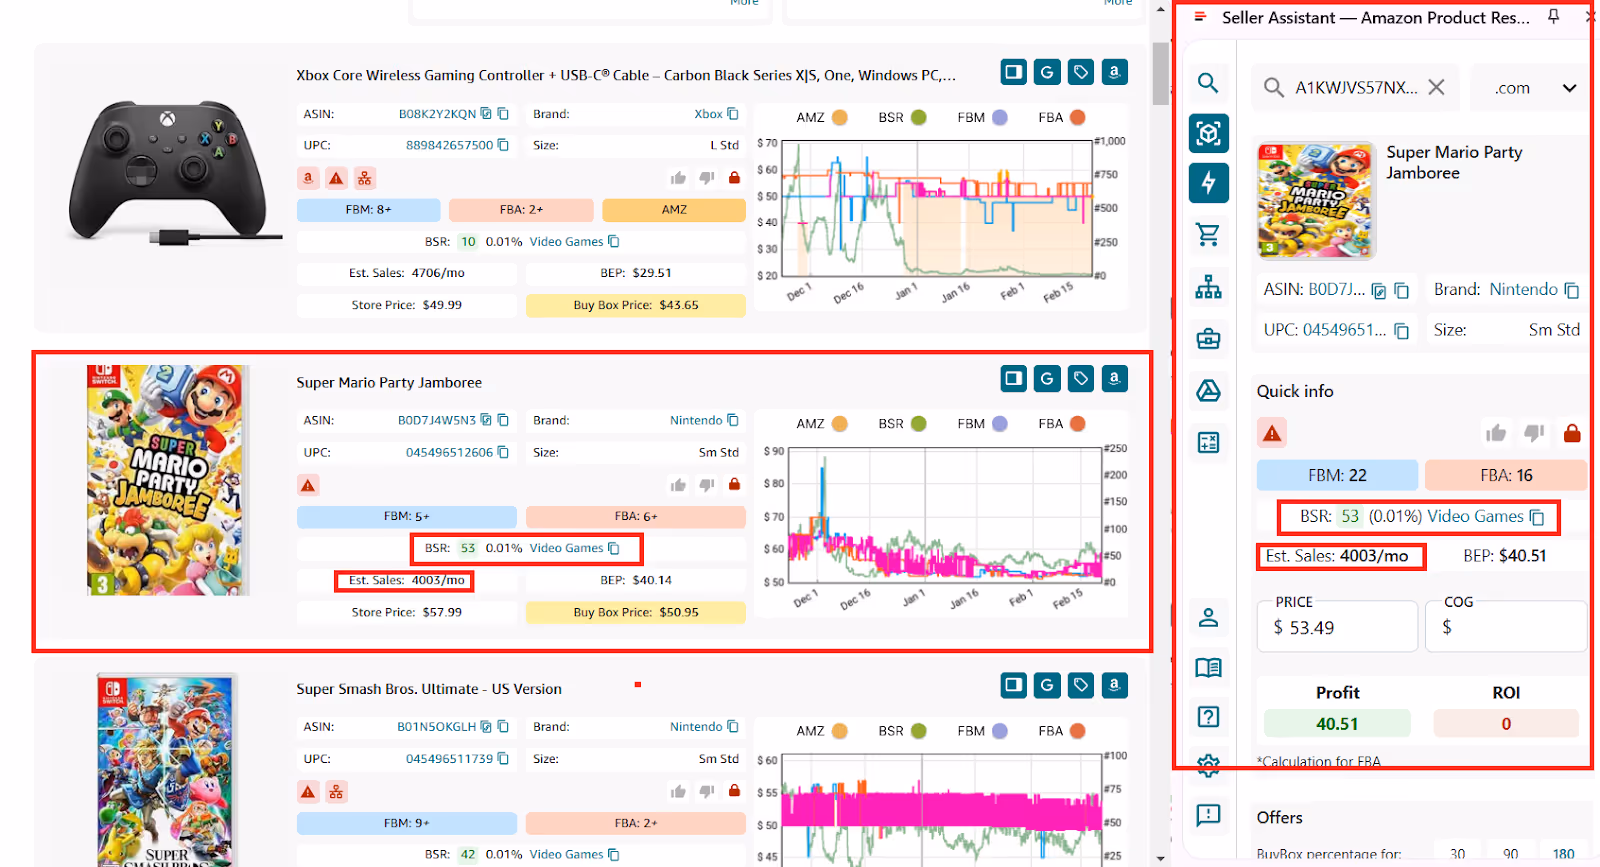Dislike the Xbox controller with thumbs down

706,178
